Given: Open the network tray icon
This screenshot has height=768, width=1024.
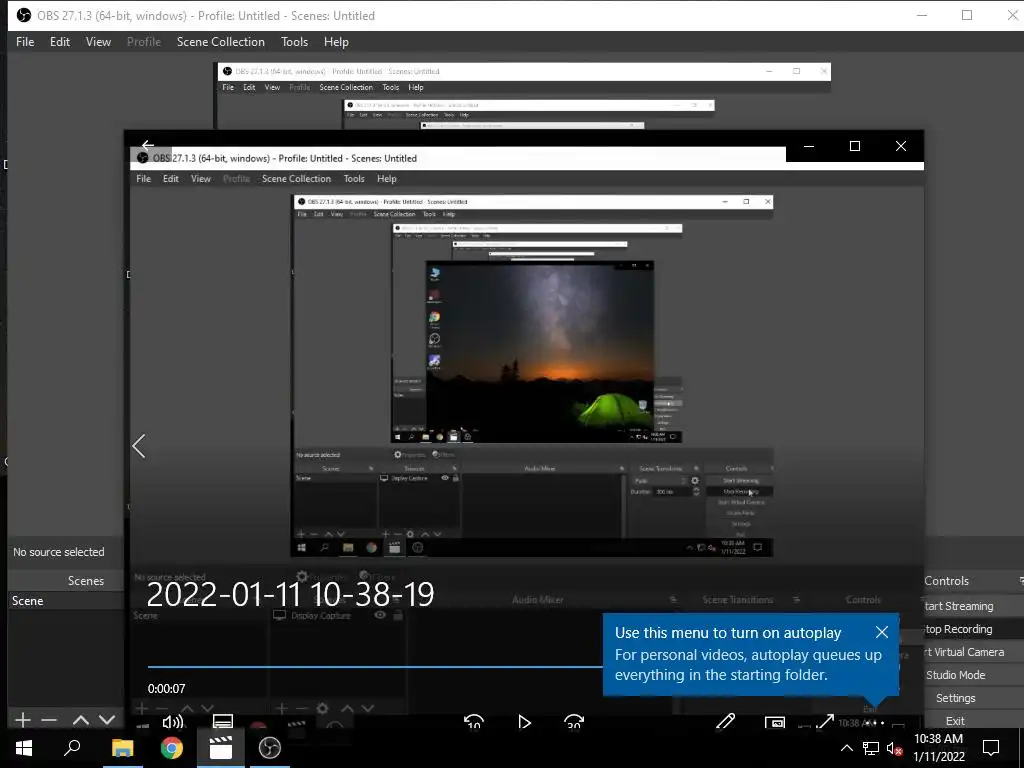Looking at the screenshot, I should click(x=871, y=748).
